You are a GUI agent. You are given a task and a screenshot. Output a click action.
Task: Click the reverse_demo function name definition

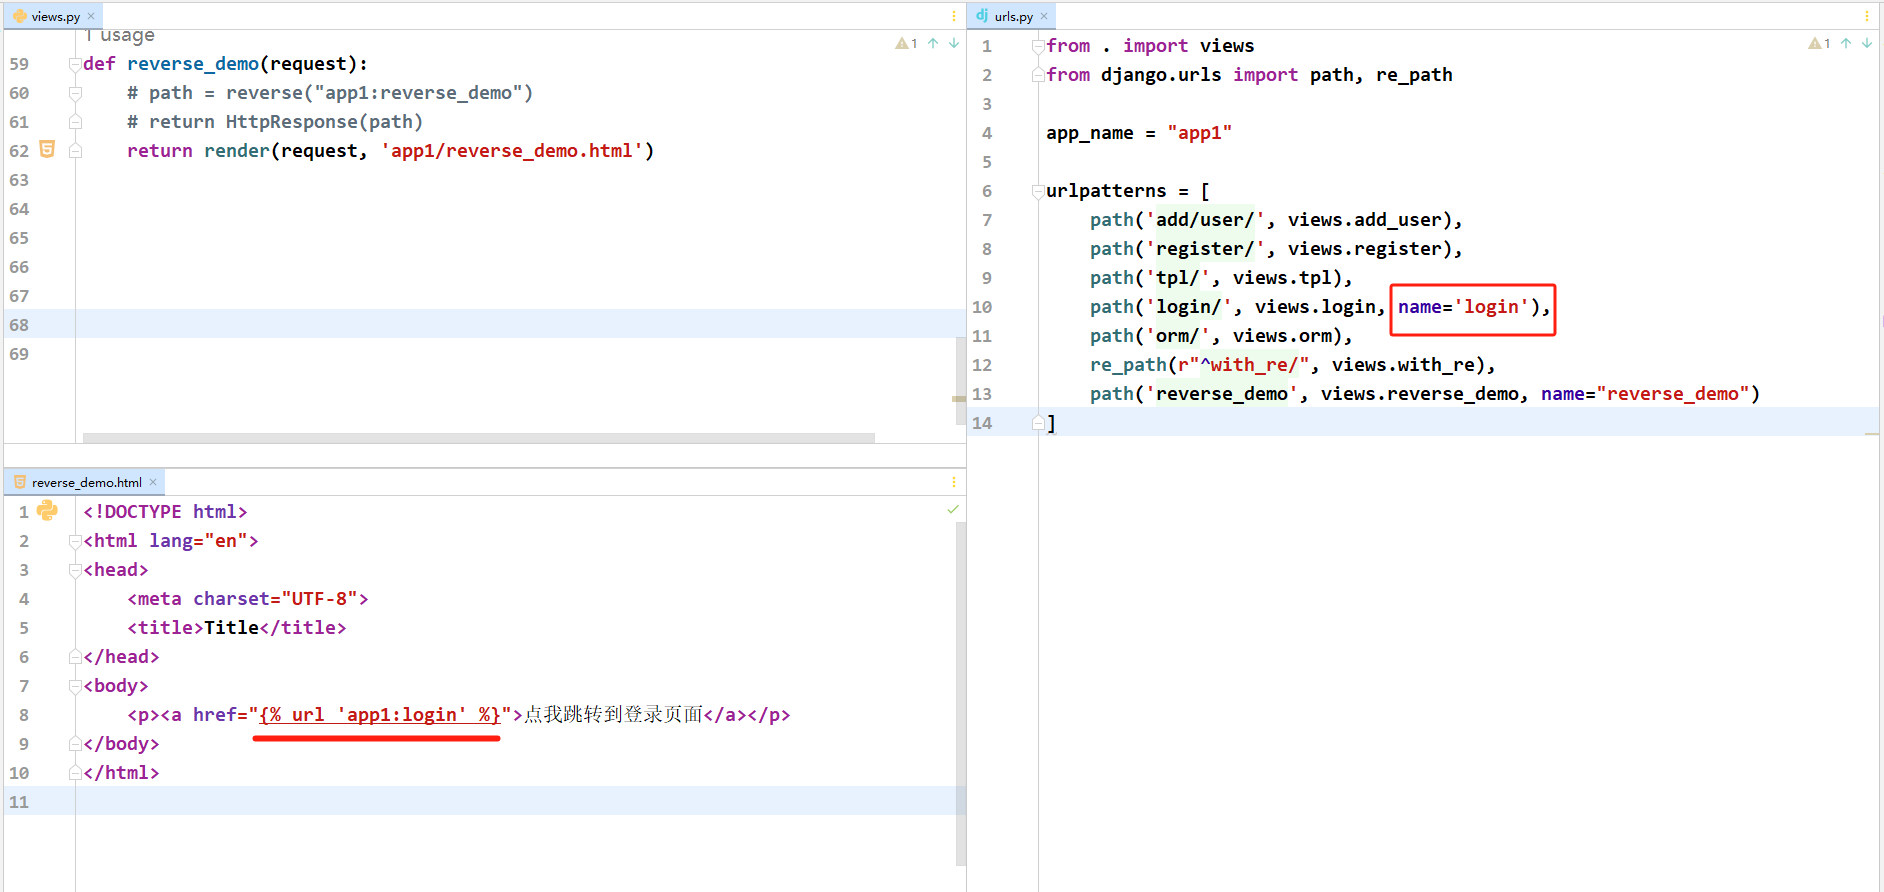tap(193, 64)
